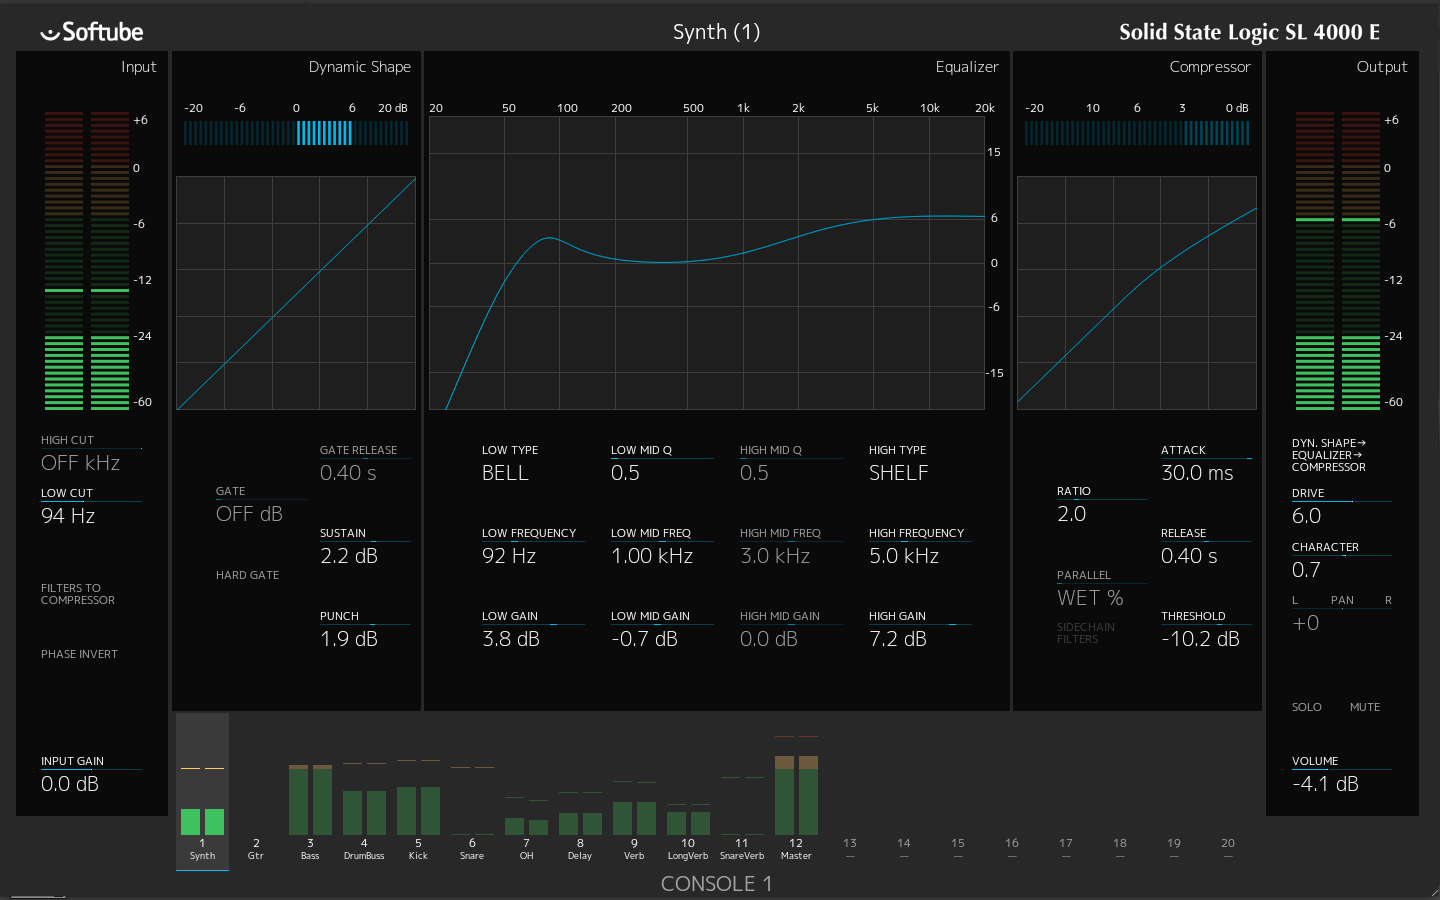Click the Softube logo
This screenshot has width=1440, height=900.
(92, 32)
